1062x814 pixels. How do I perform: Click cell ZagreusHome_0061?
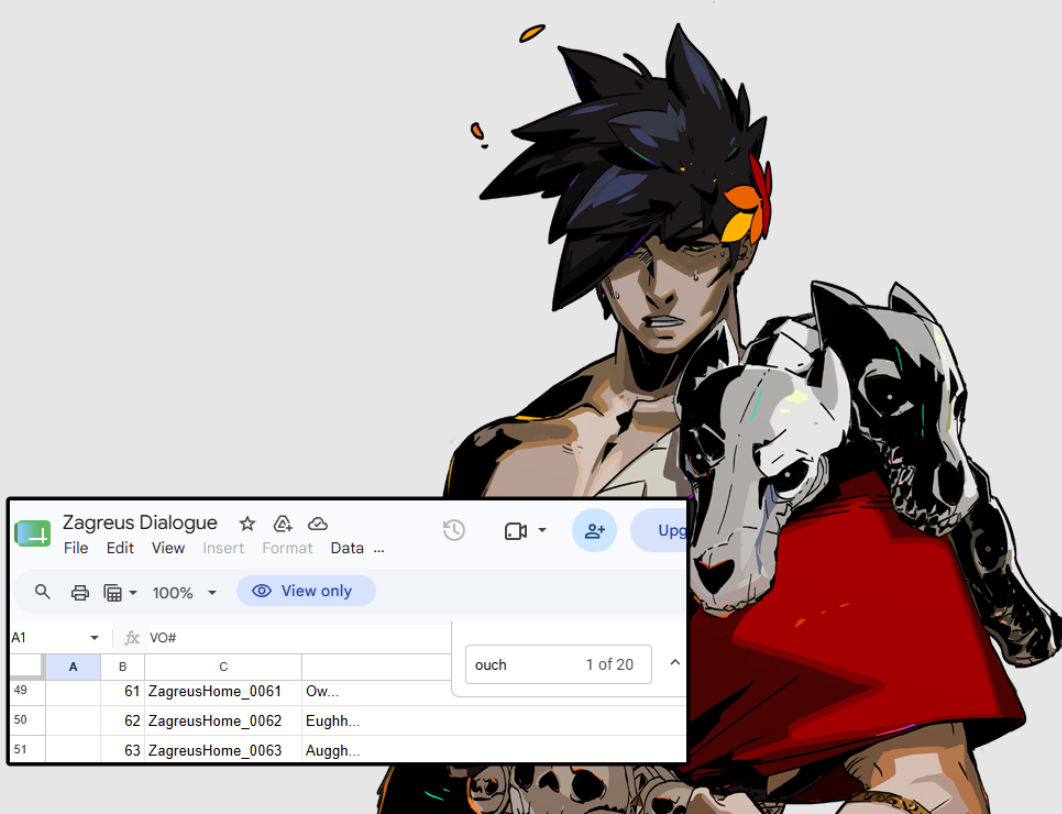(x=223, y=691)
